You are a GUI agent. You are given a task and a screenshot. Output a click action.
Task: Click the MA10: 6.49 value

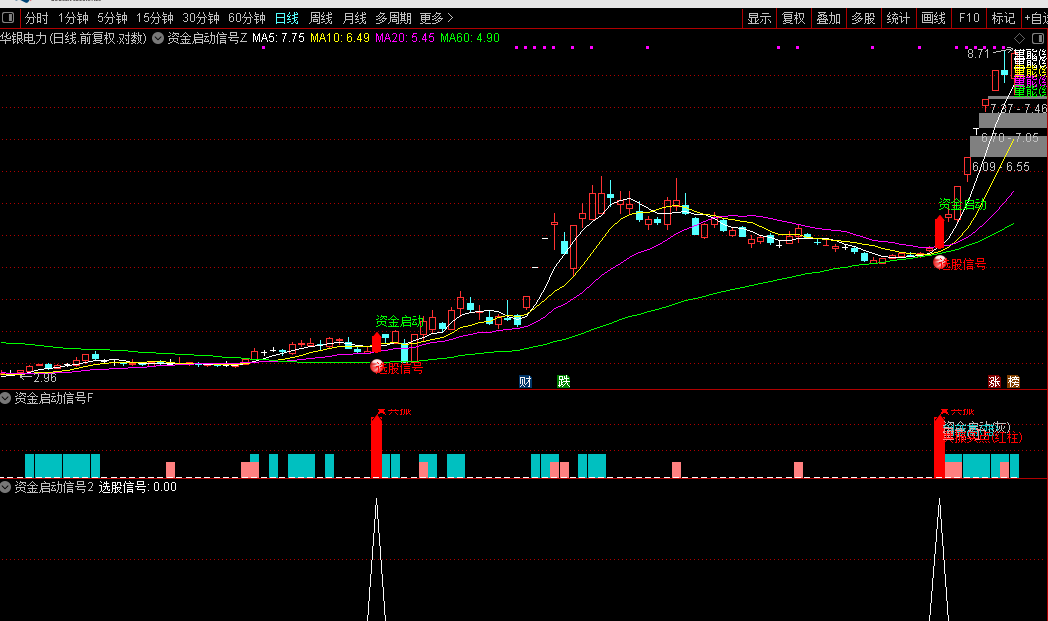(340, 38)
